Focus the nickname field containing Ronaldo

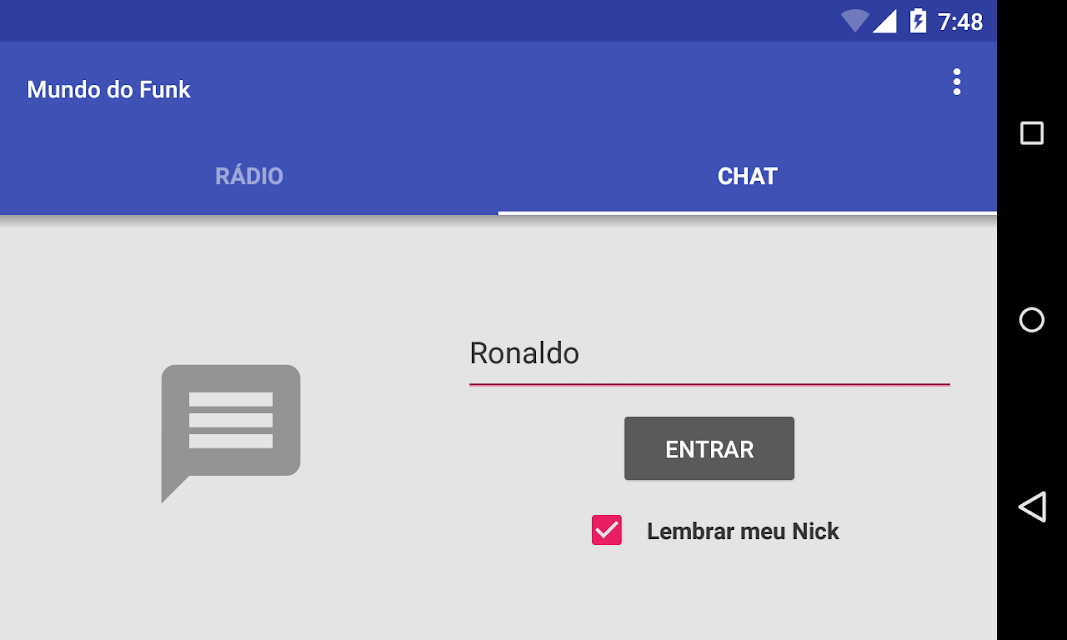(708, 353)
